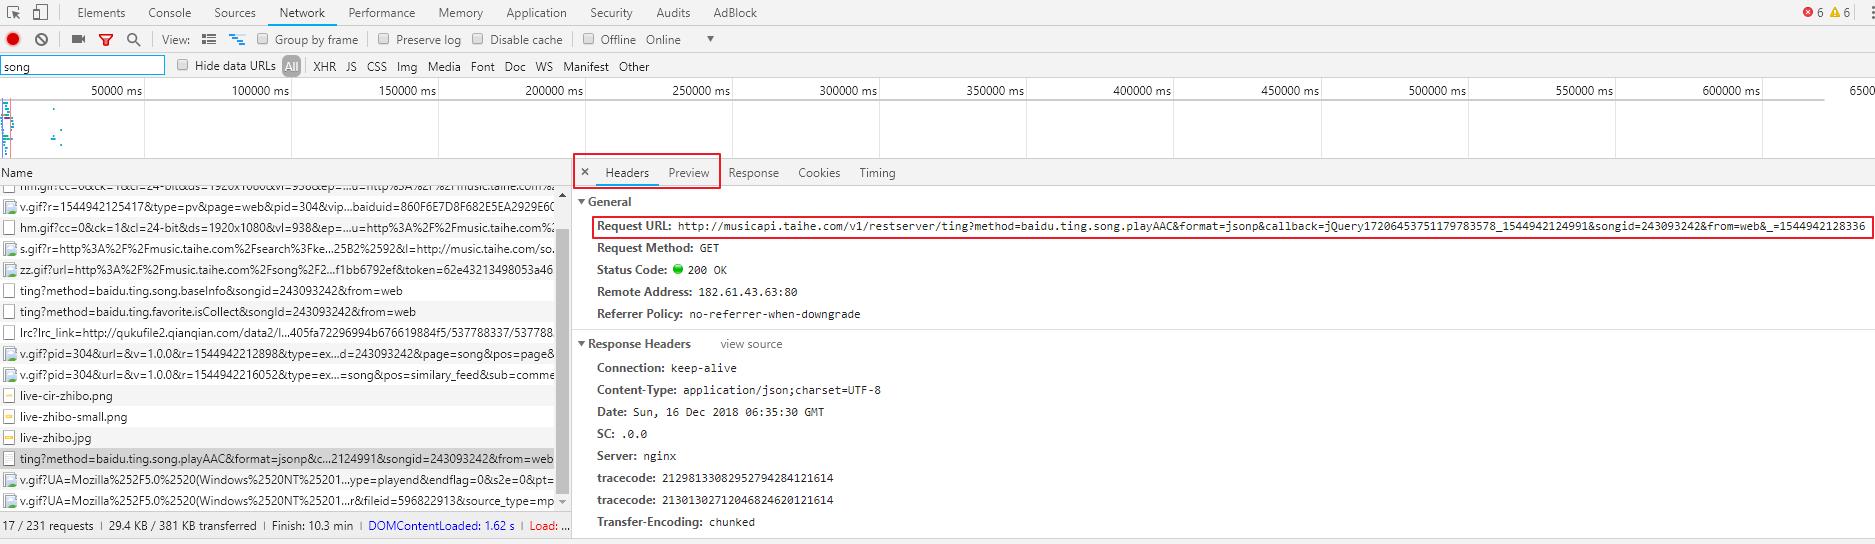Screen dimensions: 1875x544
Task: Switch to the Application tab
Action: point(536,13)
